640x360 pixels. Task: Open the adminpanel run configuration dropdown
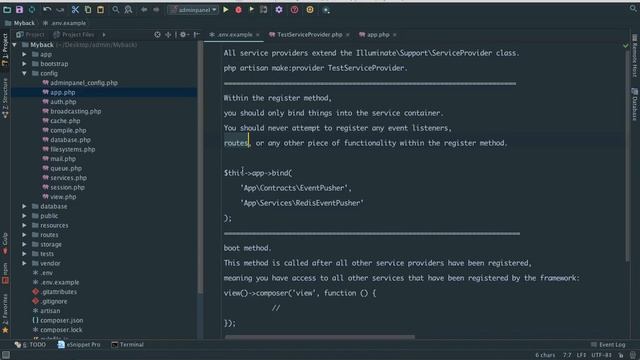pyautogui.click(x=193, y=10)
